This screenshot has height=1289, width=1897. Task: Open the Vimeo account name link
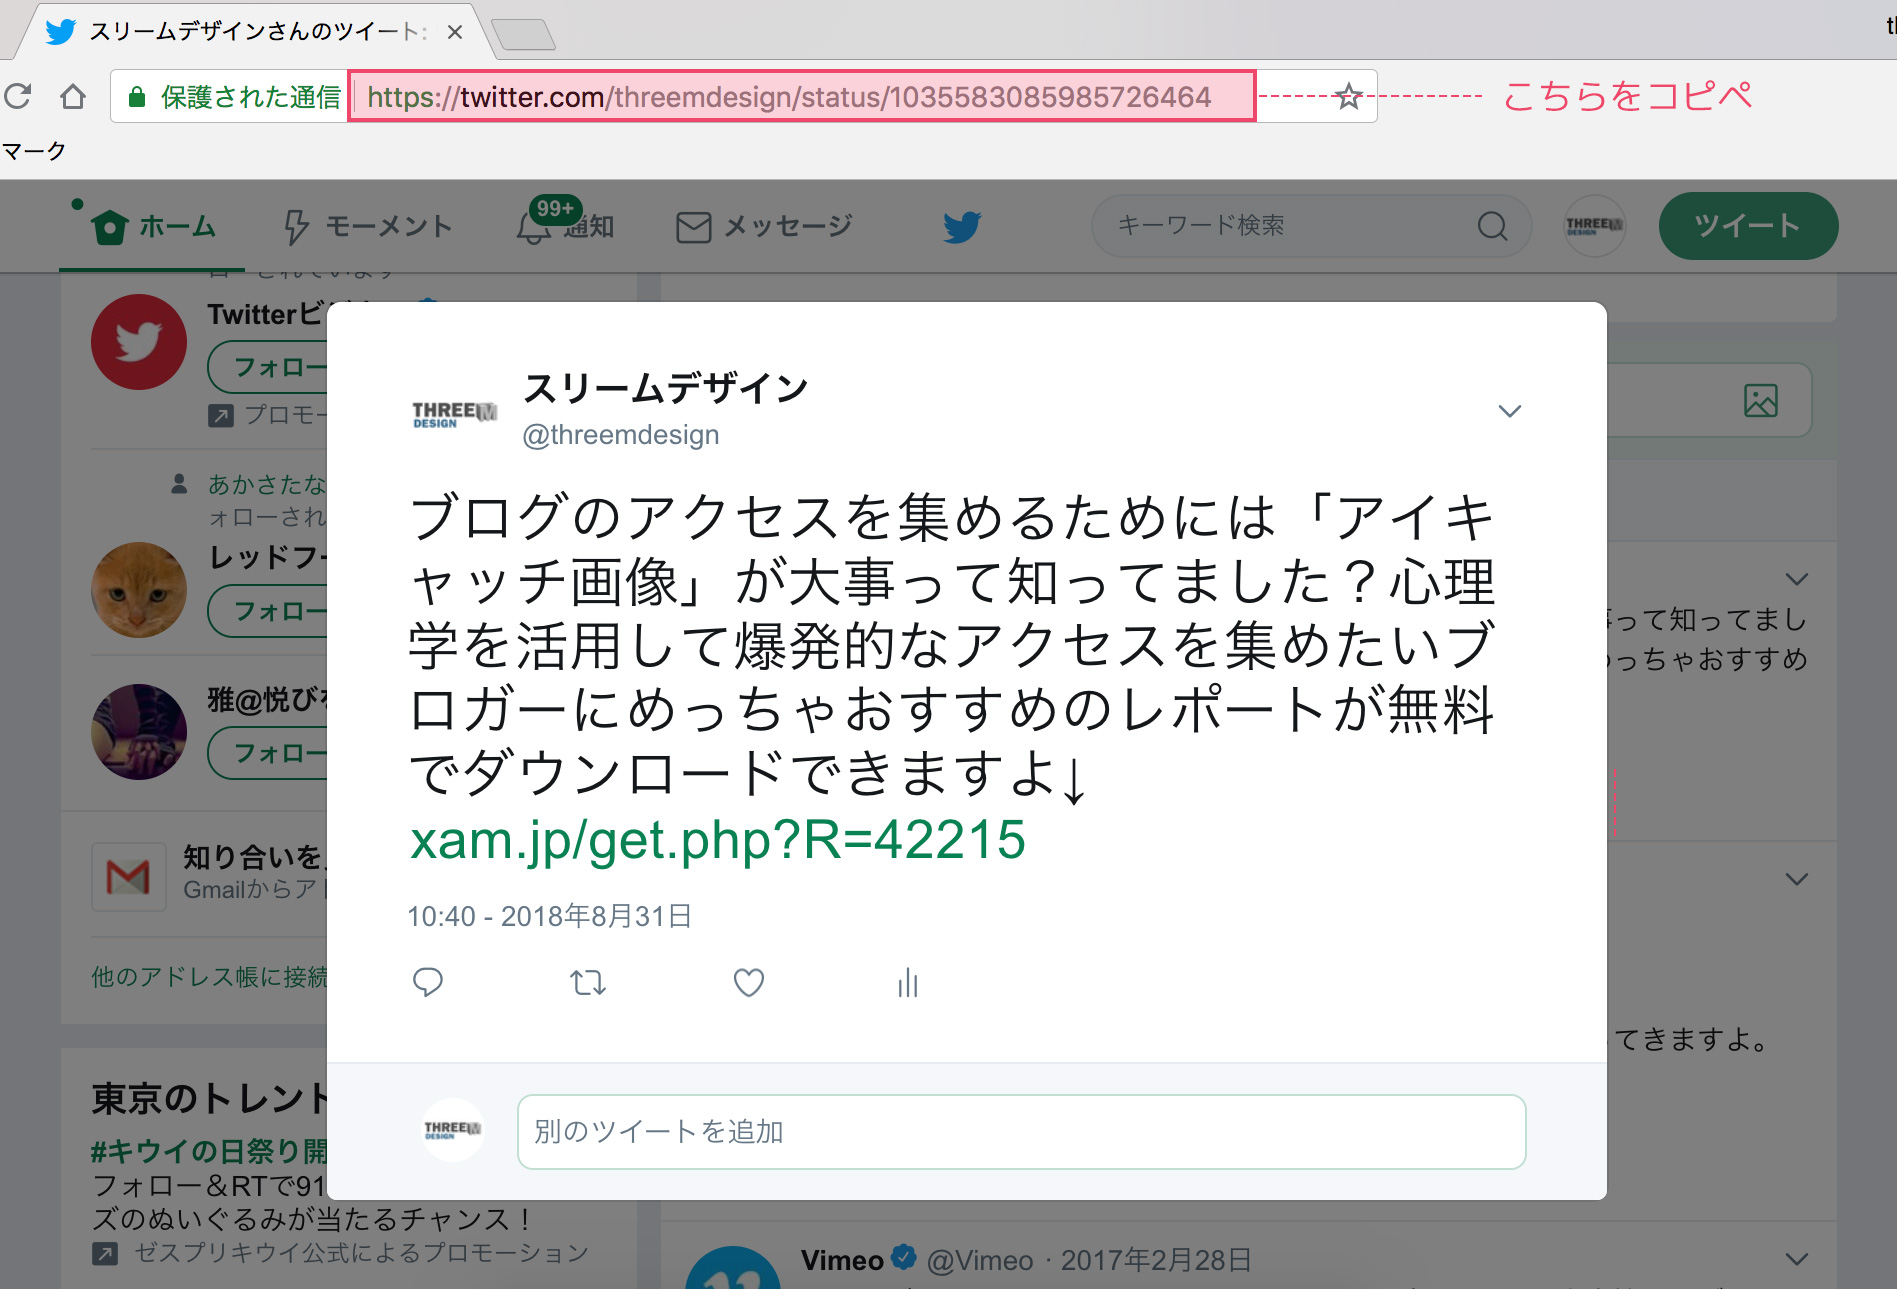point(841,1260)
